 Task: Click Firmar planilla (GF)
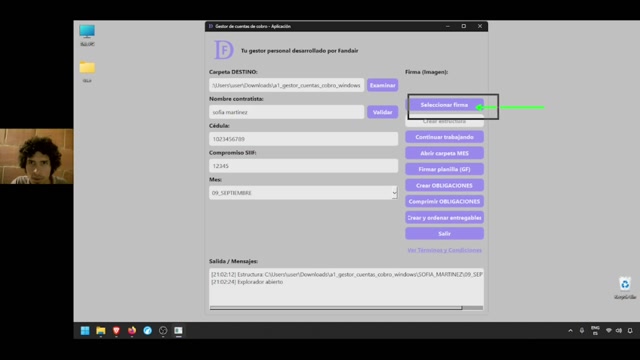pos(444,169)
